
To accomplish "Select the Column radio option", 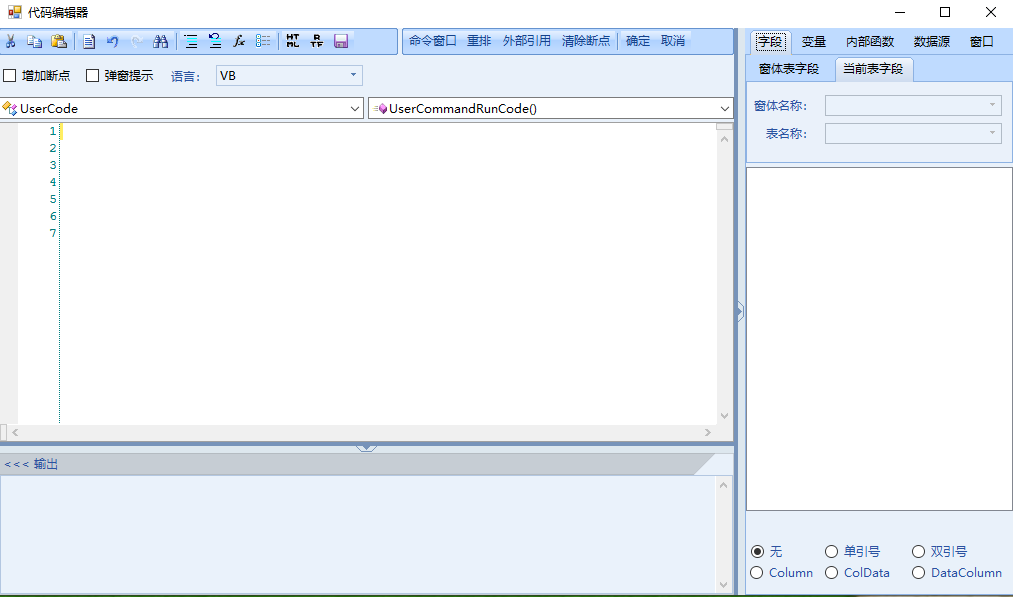I will pos(757,572).
